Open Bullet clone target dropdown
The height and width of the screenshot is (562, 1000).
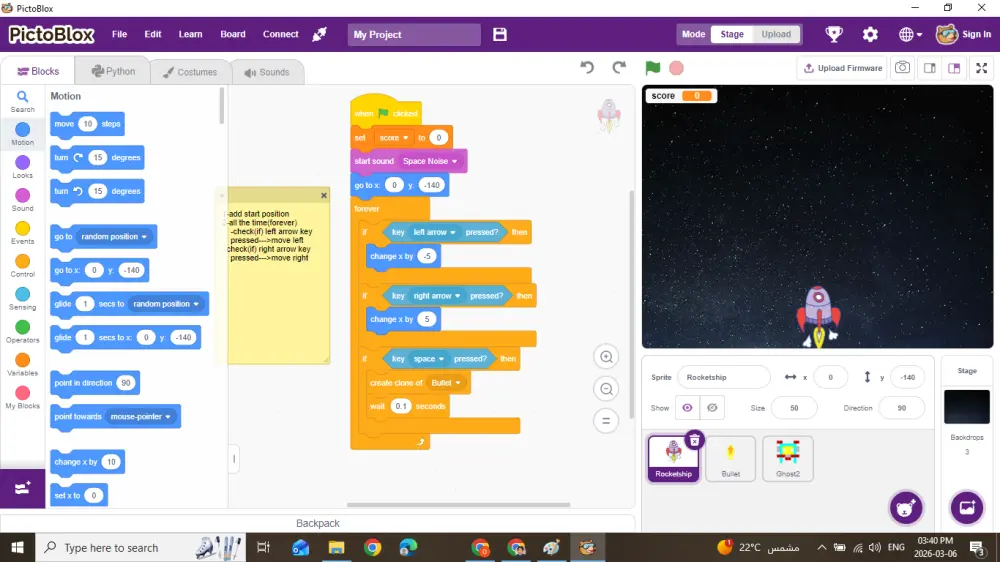coord(445,383)
